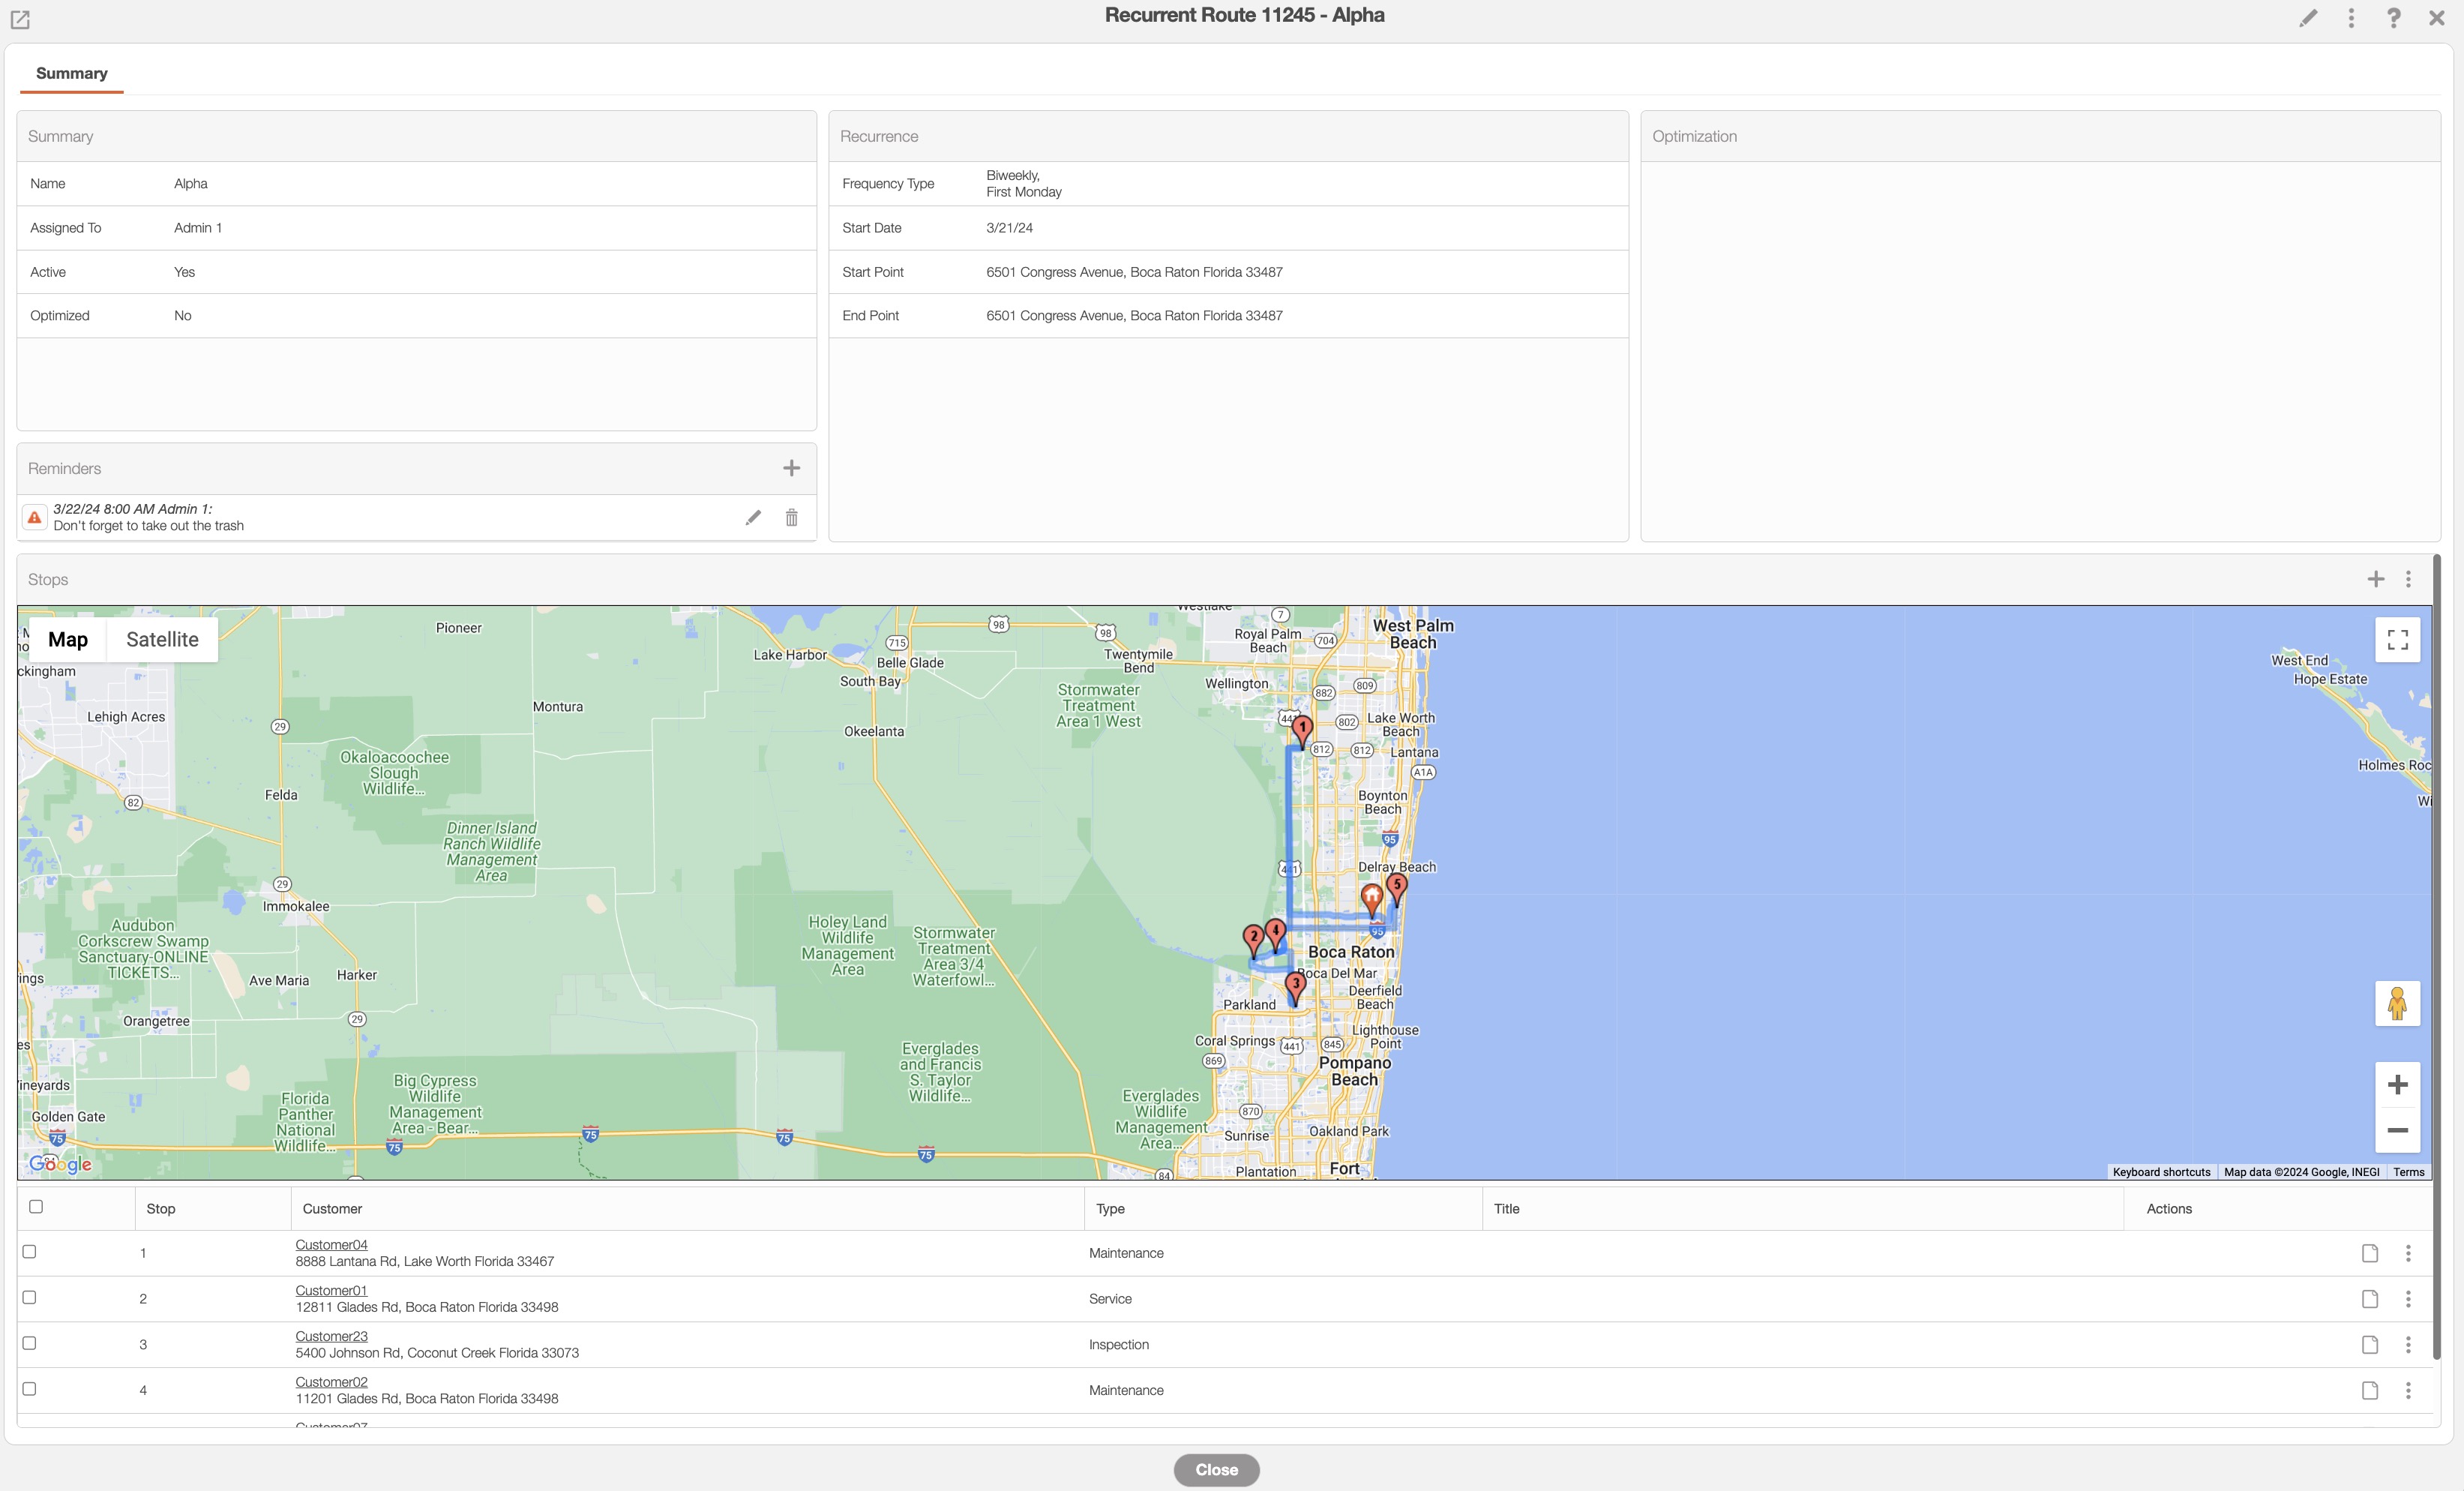Toggle fullscreen map view

click(2397, 639)
